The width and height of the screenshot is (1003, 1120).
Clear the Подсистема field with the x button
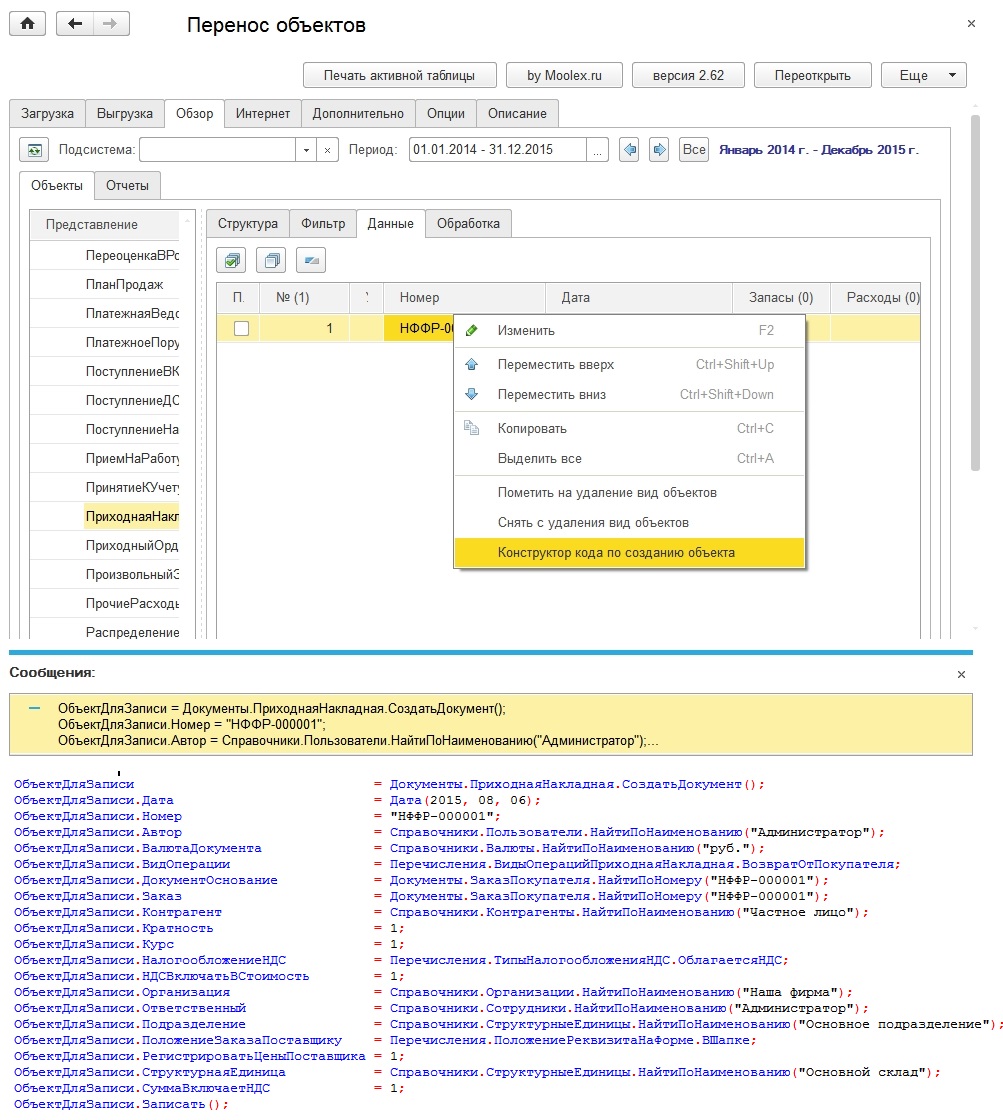pyautogui.click(x=327, y=150)
